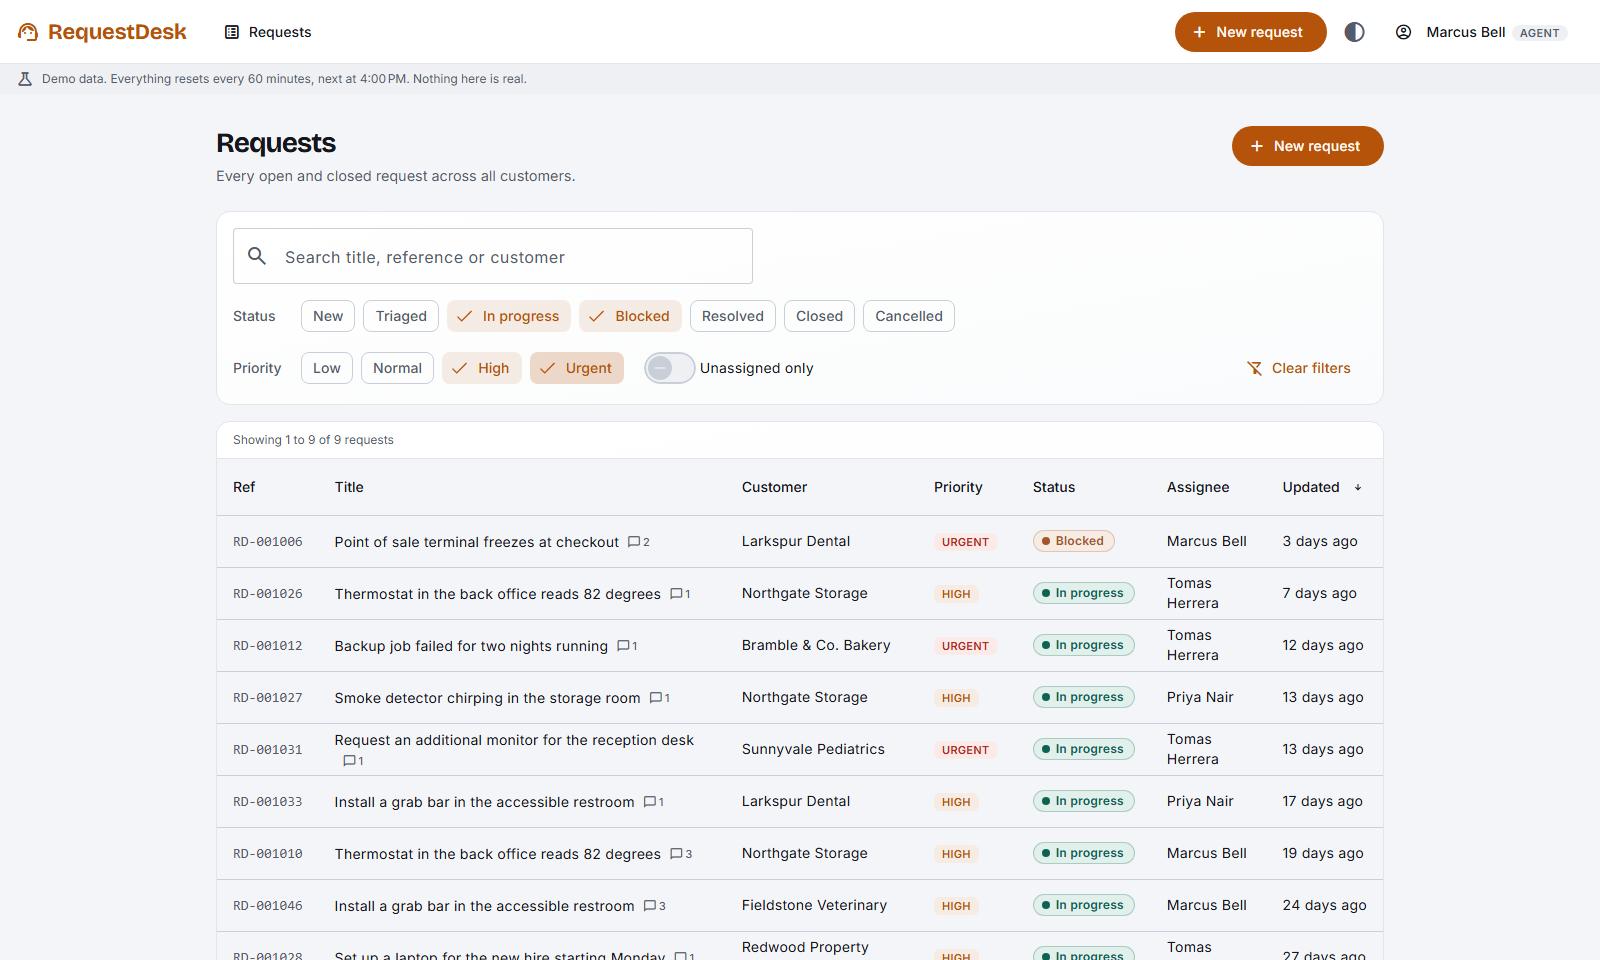This screenshot has width=1600, height=960.
Task: Toggle the Closed status filter
Action: point(819,316)
